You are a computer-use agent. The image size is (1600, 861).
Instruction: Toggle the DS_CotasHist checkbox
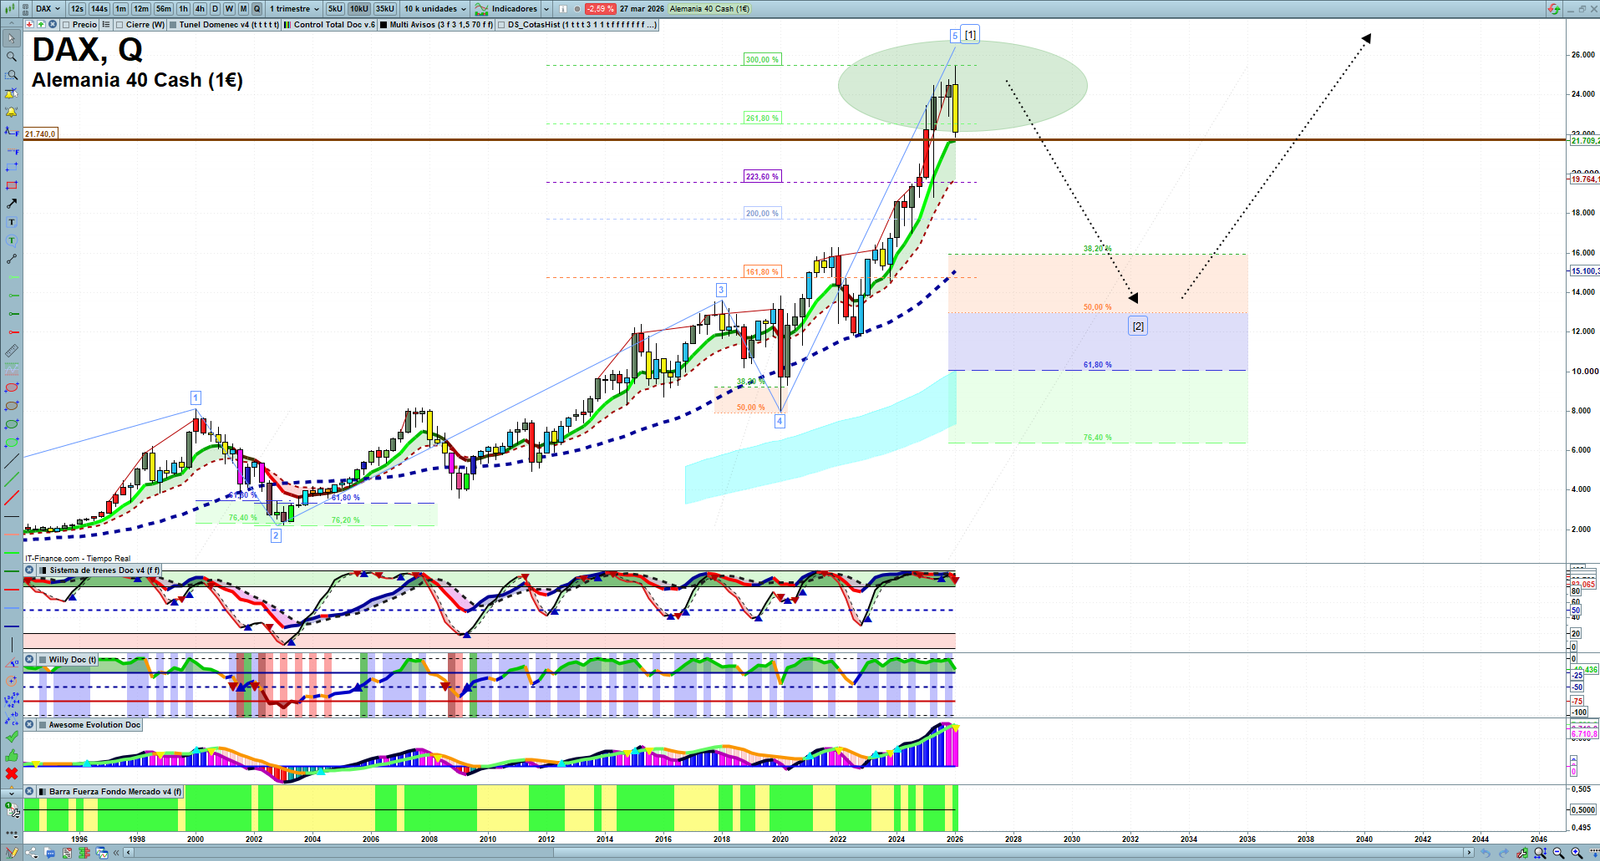(x=502, y=25)
